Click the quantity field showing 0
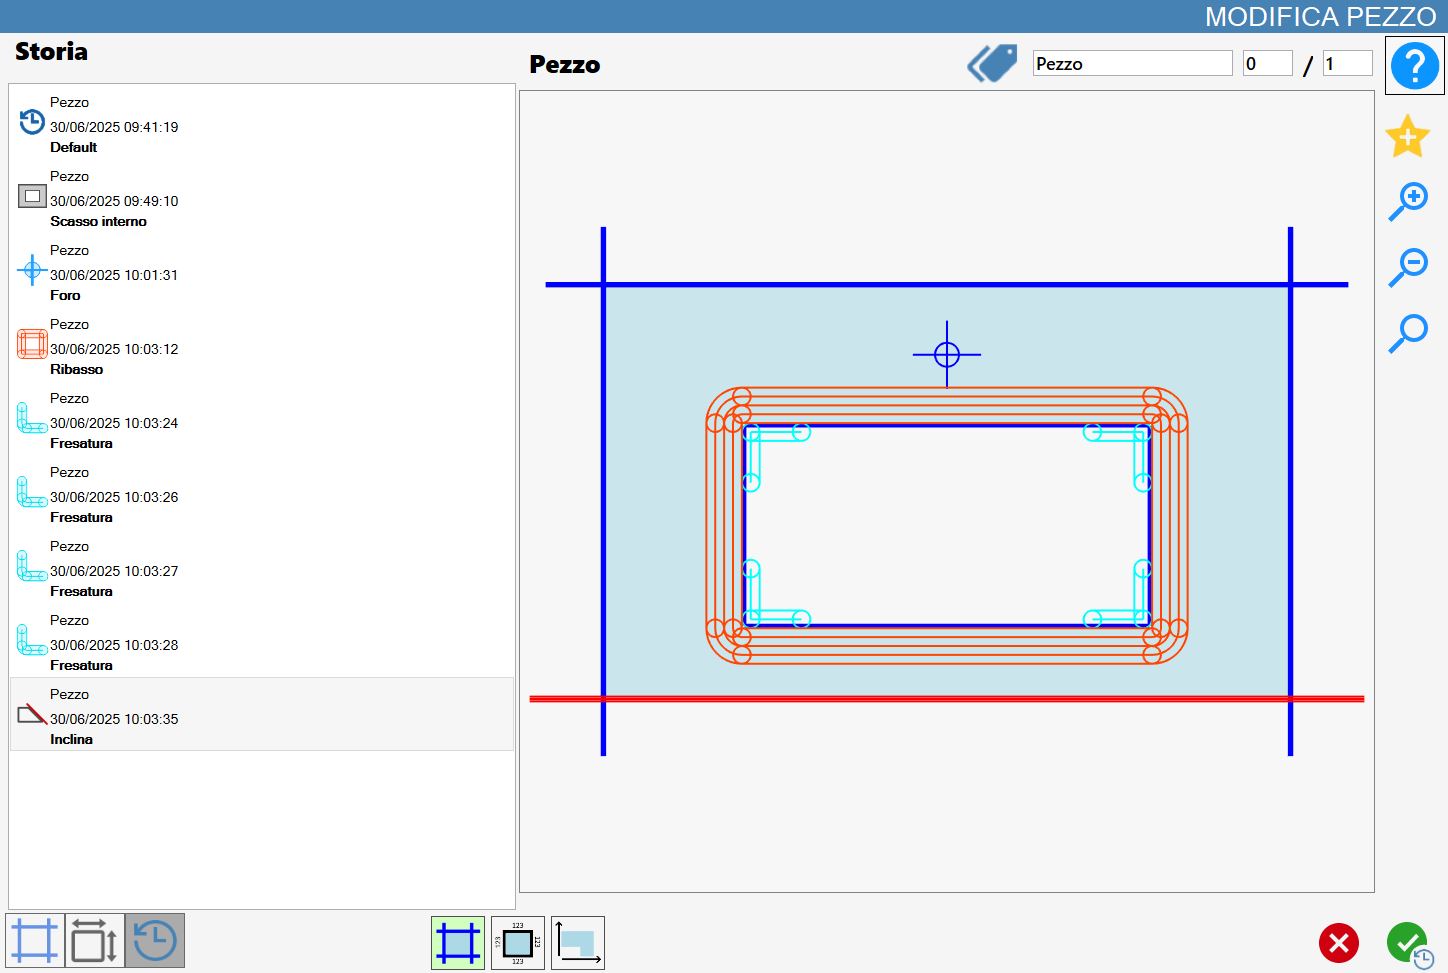Viewport: 1448px width, 973px height. (x=1267, y=63)
